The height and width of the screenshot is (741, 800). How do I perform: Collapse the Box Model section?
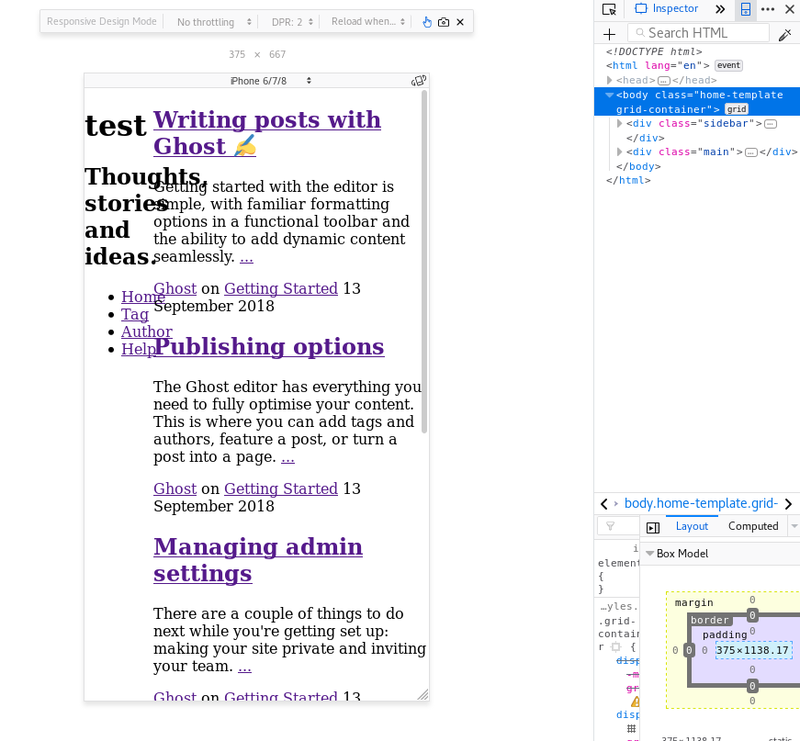click(649, 553)
